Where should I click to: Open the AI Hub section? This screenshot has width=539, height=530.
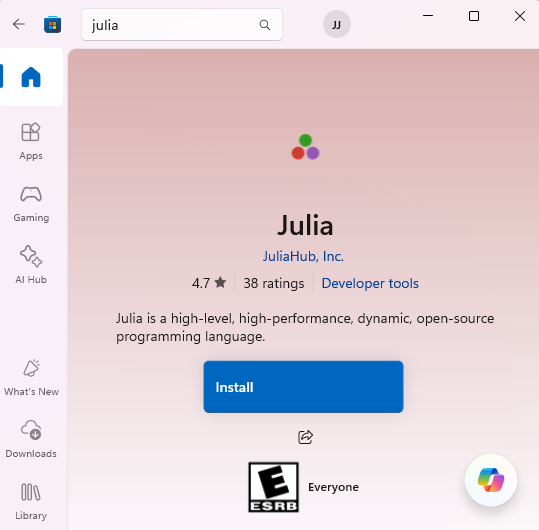[31, 265]
